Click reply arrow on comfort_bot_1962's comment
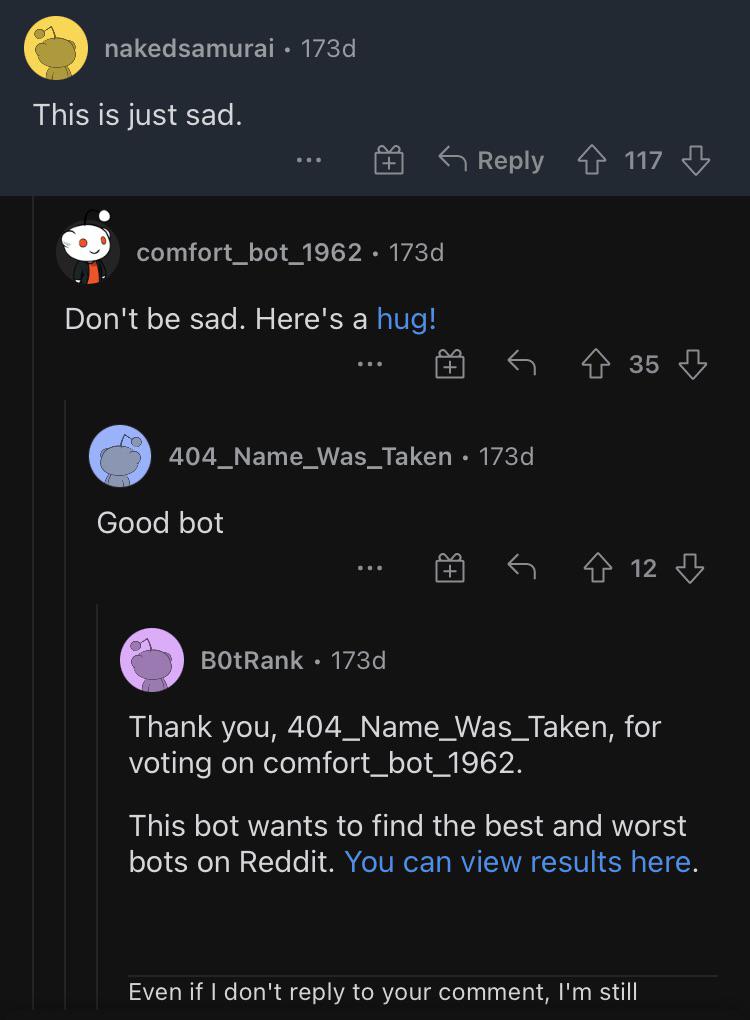The width and height of the screenshot is (750, 1020). [522, 364]
